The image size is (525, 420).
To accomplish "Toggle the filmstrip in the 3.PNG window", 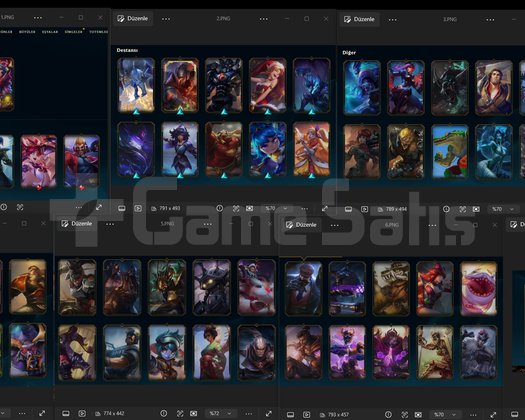I will tap(348, 209).
